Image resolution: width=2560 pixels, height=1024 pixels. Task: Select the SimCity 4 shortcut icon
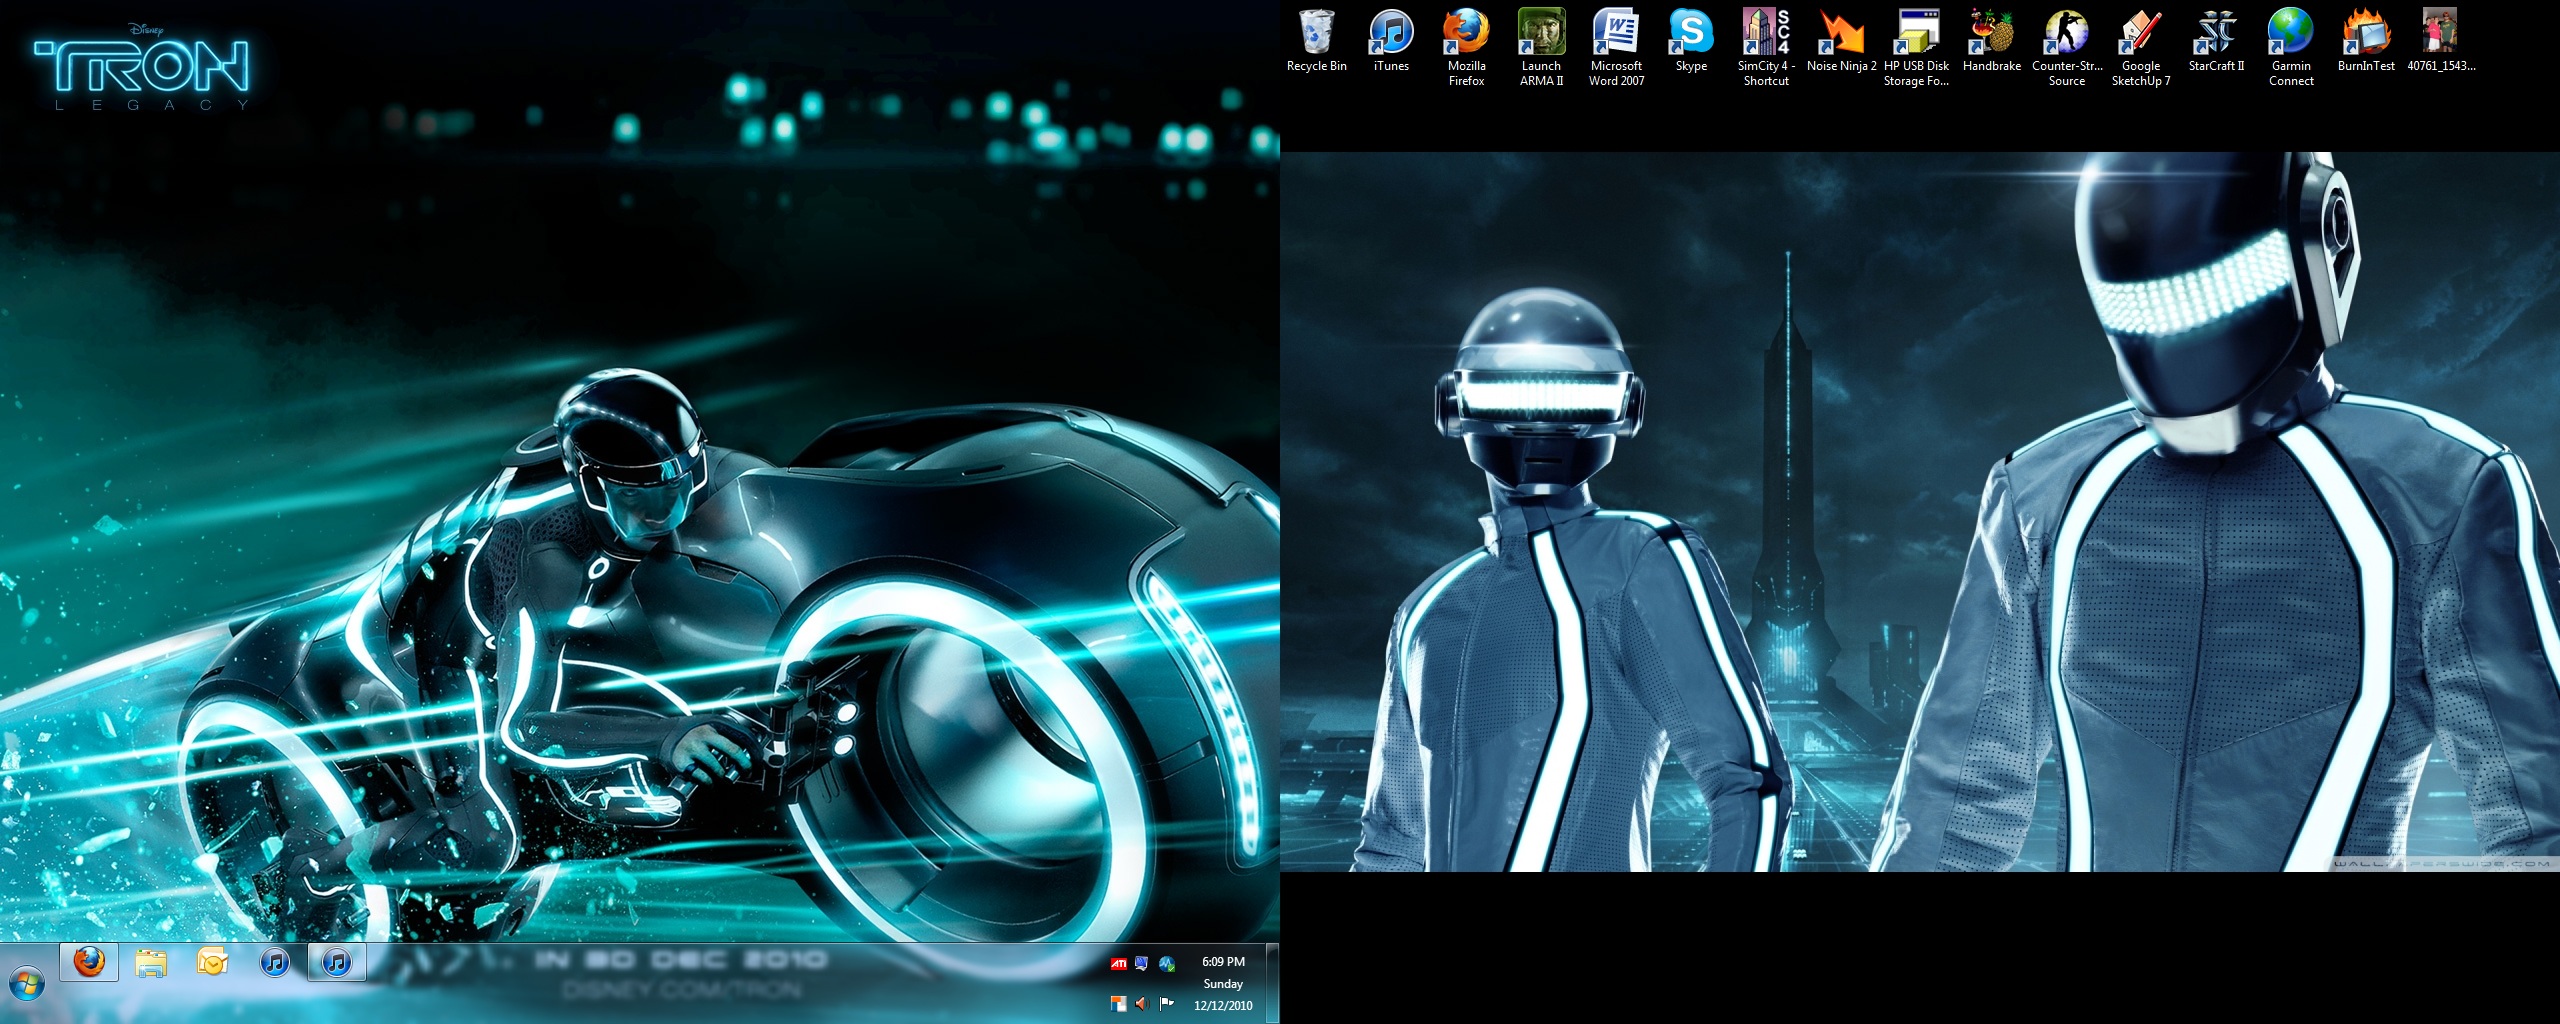(1766, 48)
